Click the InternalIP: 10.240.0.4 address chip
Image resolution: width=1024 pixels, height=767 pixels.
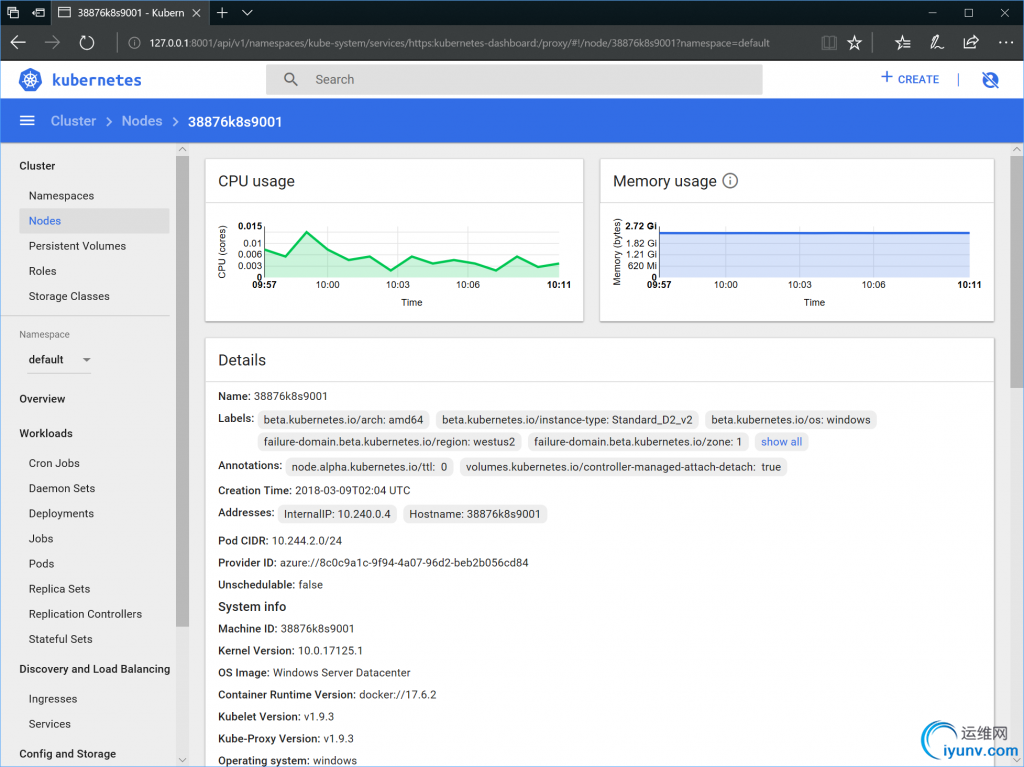337,514
